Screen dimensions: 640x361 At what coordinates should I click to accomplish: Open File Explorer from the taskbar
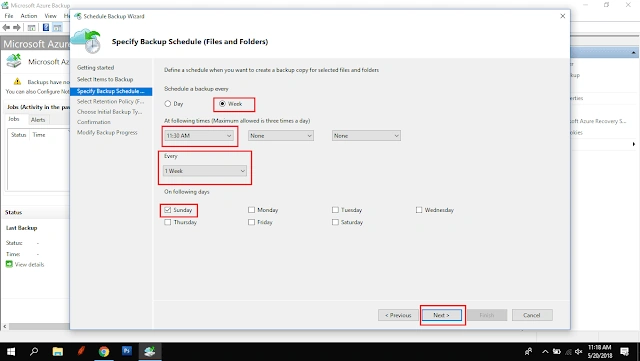[58, 351]
